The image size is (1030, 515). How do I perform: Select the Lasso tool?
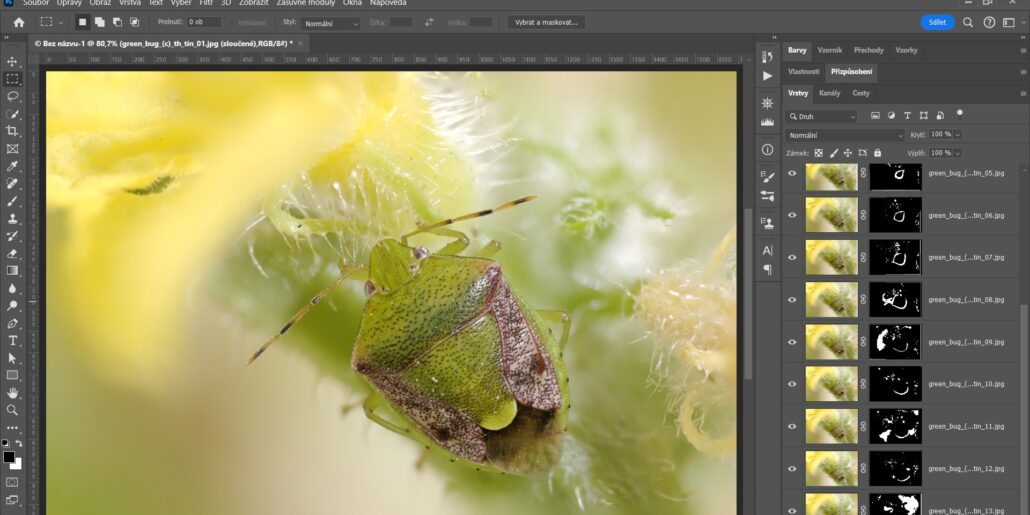12,97
